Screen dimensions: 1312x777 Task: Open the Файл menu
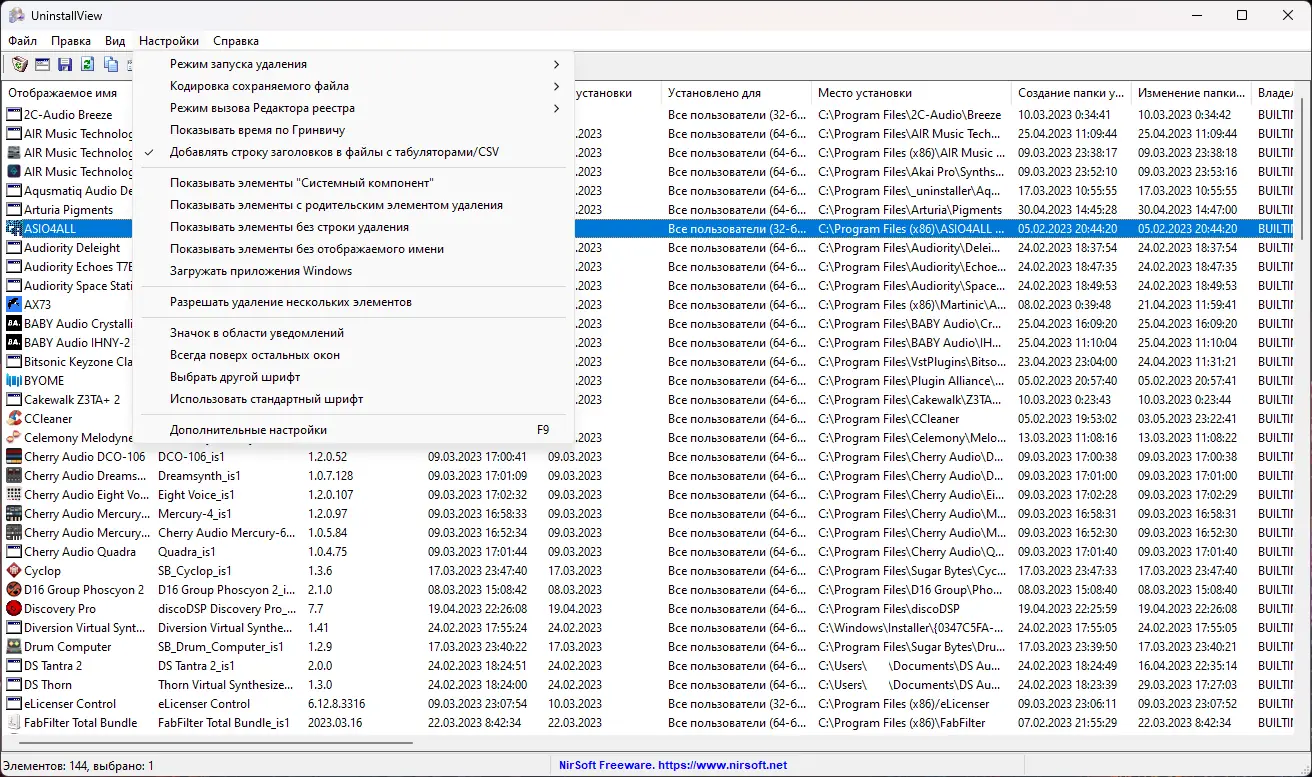tap(22, 41)
